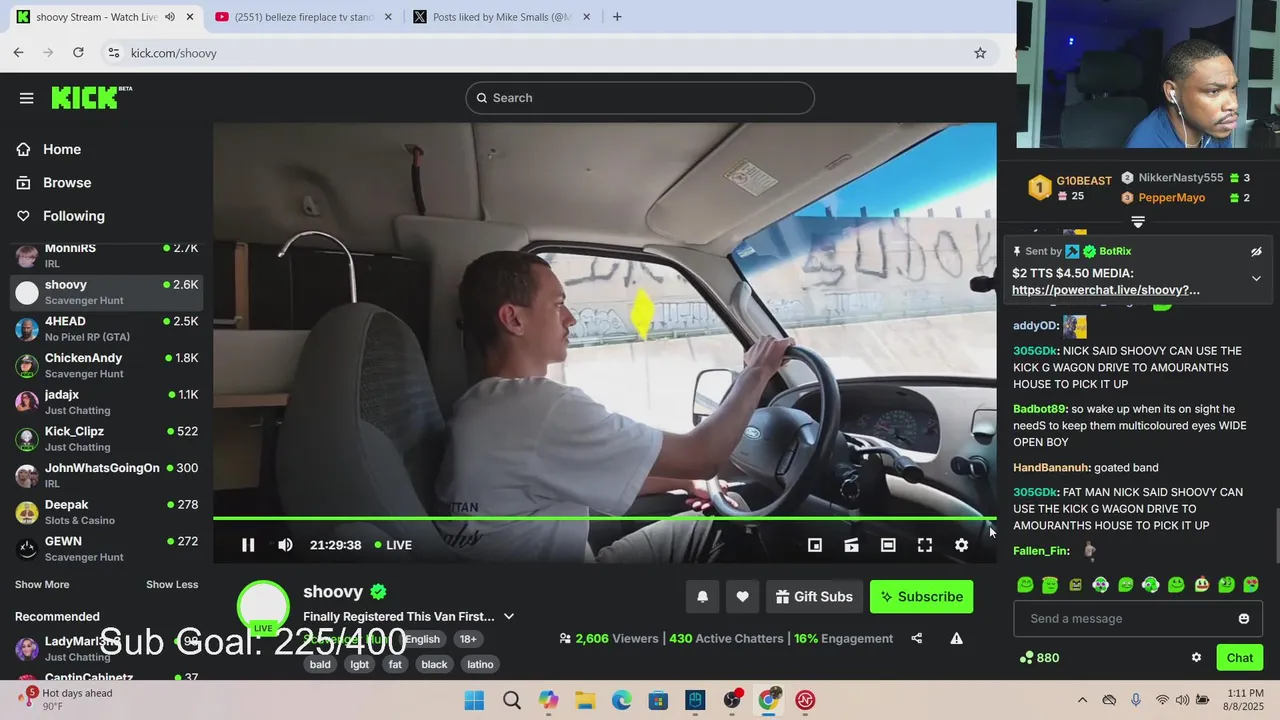Expand the stream title chevron
The width and height of the screenshot is (1280, 720).
(x=508, y=617)
